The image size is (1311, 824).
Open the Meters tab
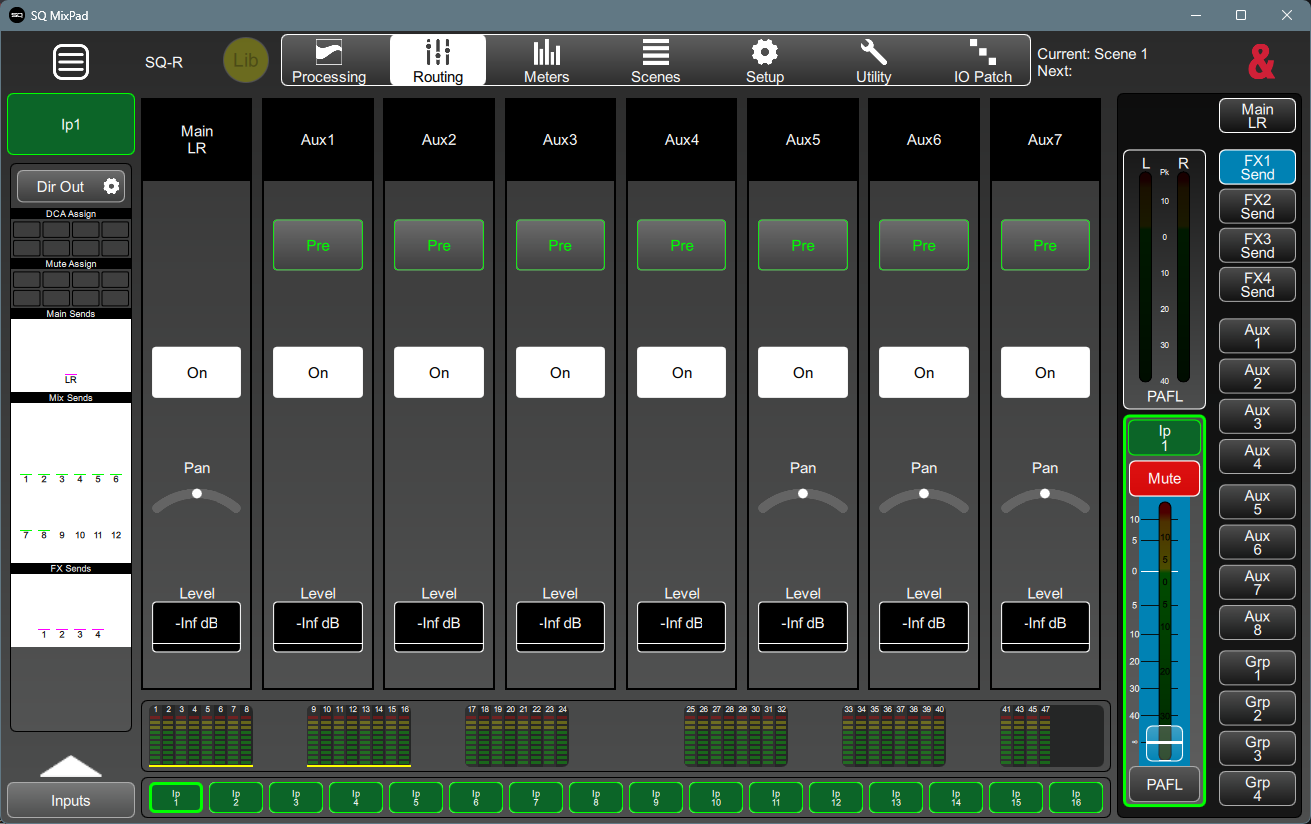[x=547, y=61]
